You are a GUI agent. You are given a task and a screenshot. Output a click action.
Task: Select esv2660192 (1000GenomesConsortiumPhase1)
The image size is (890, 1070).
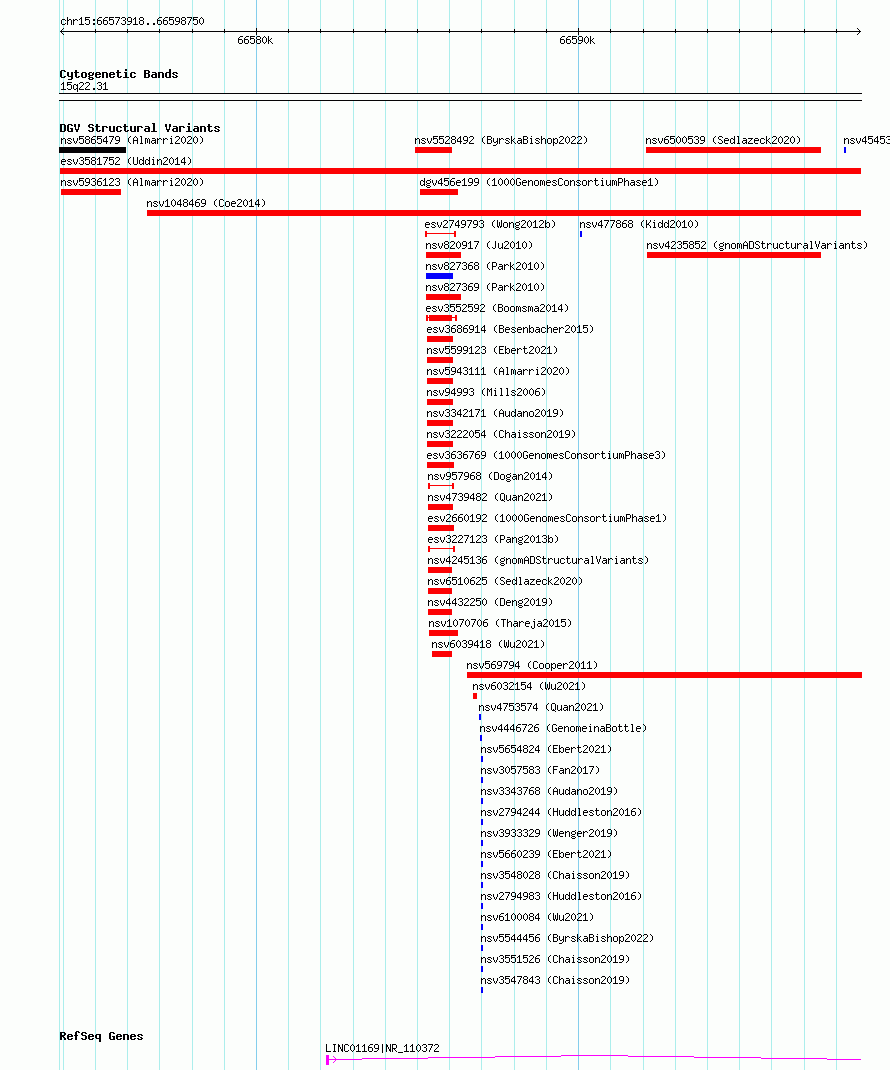(x=547, y=519)
